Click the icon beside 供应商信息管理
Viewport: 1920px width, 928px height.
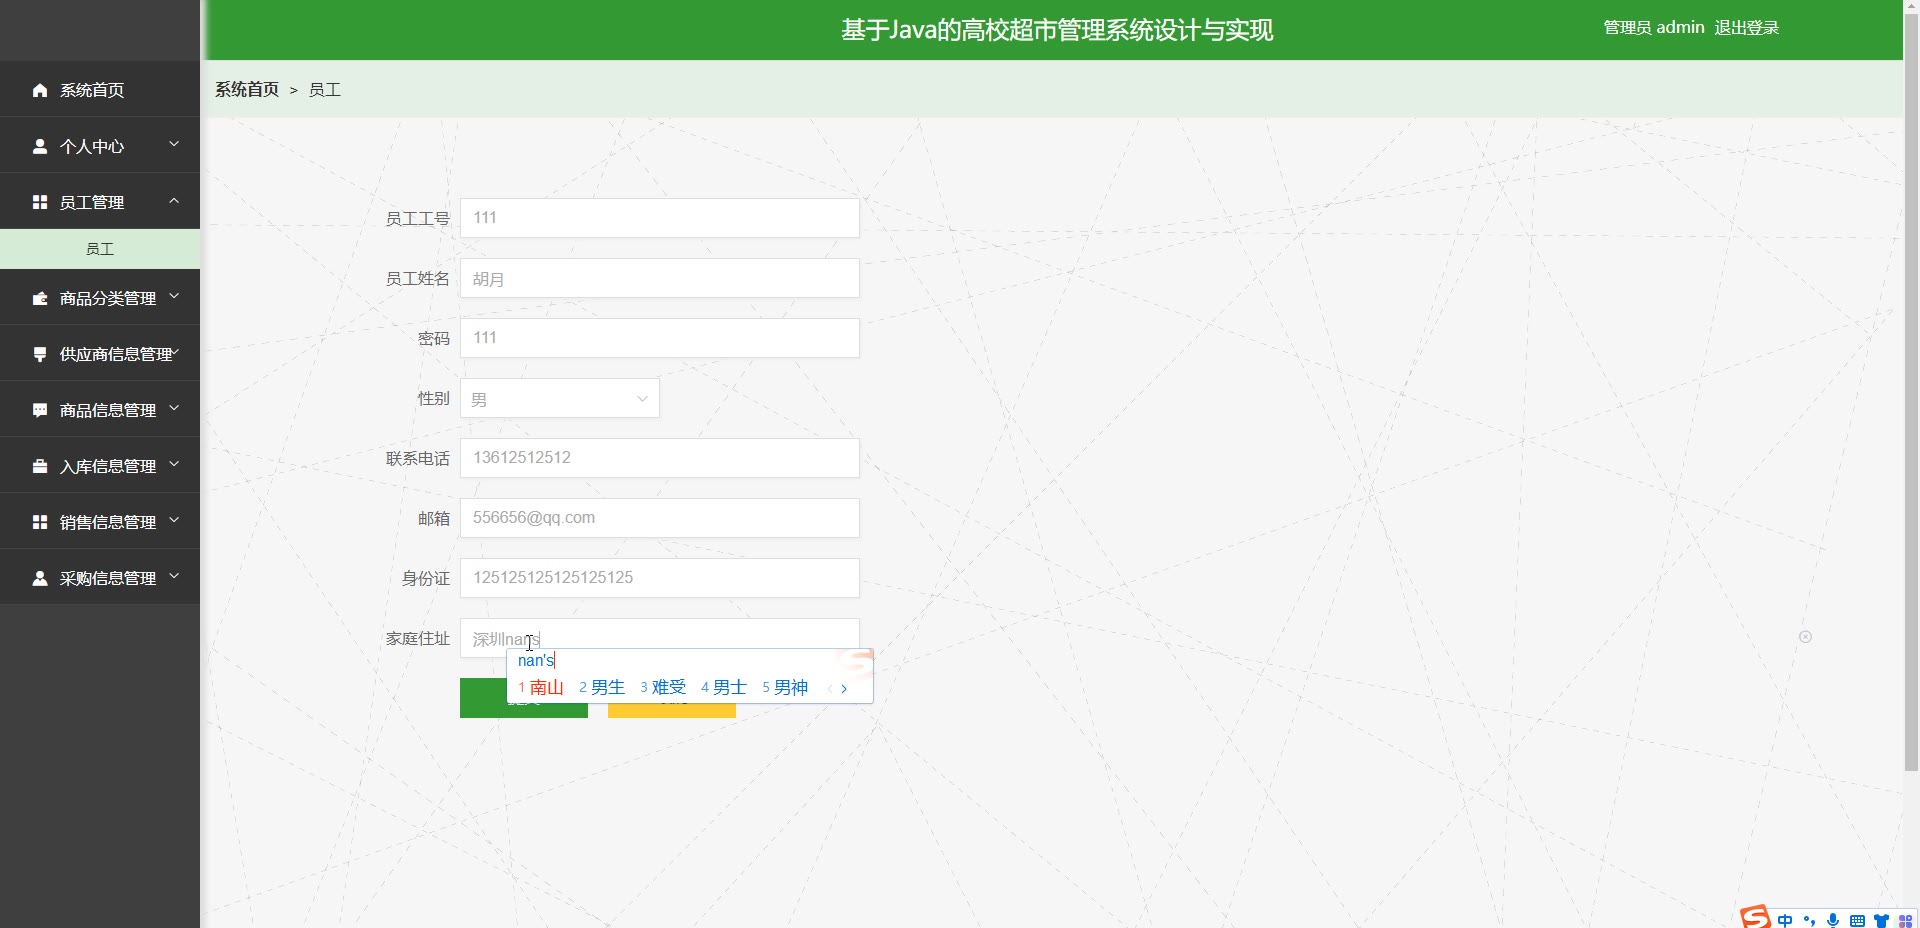[x=40, y=354]
